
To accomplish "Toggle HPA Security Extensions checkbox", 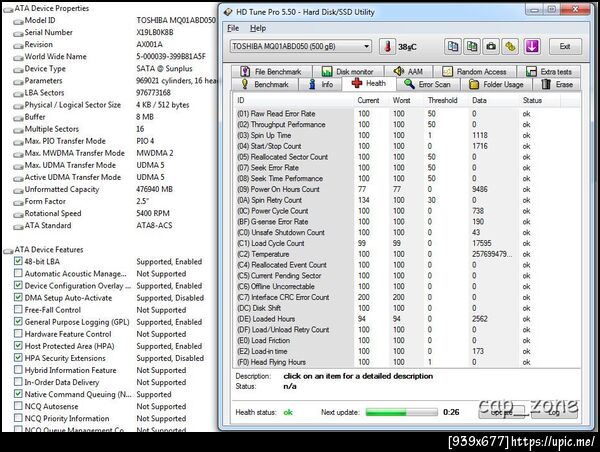I will click(18, 357).
